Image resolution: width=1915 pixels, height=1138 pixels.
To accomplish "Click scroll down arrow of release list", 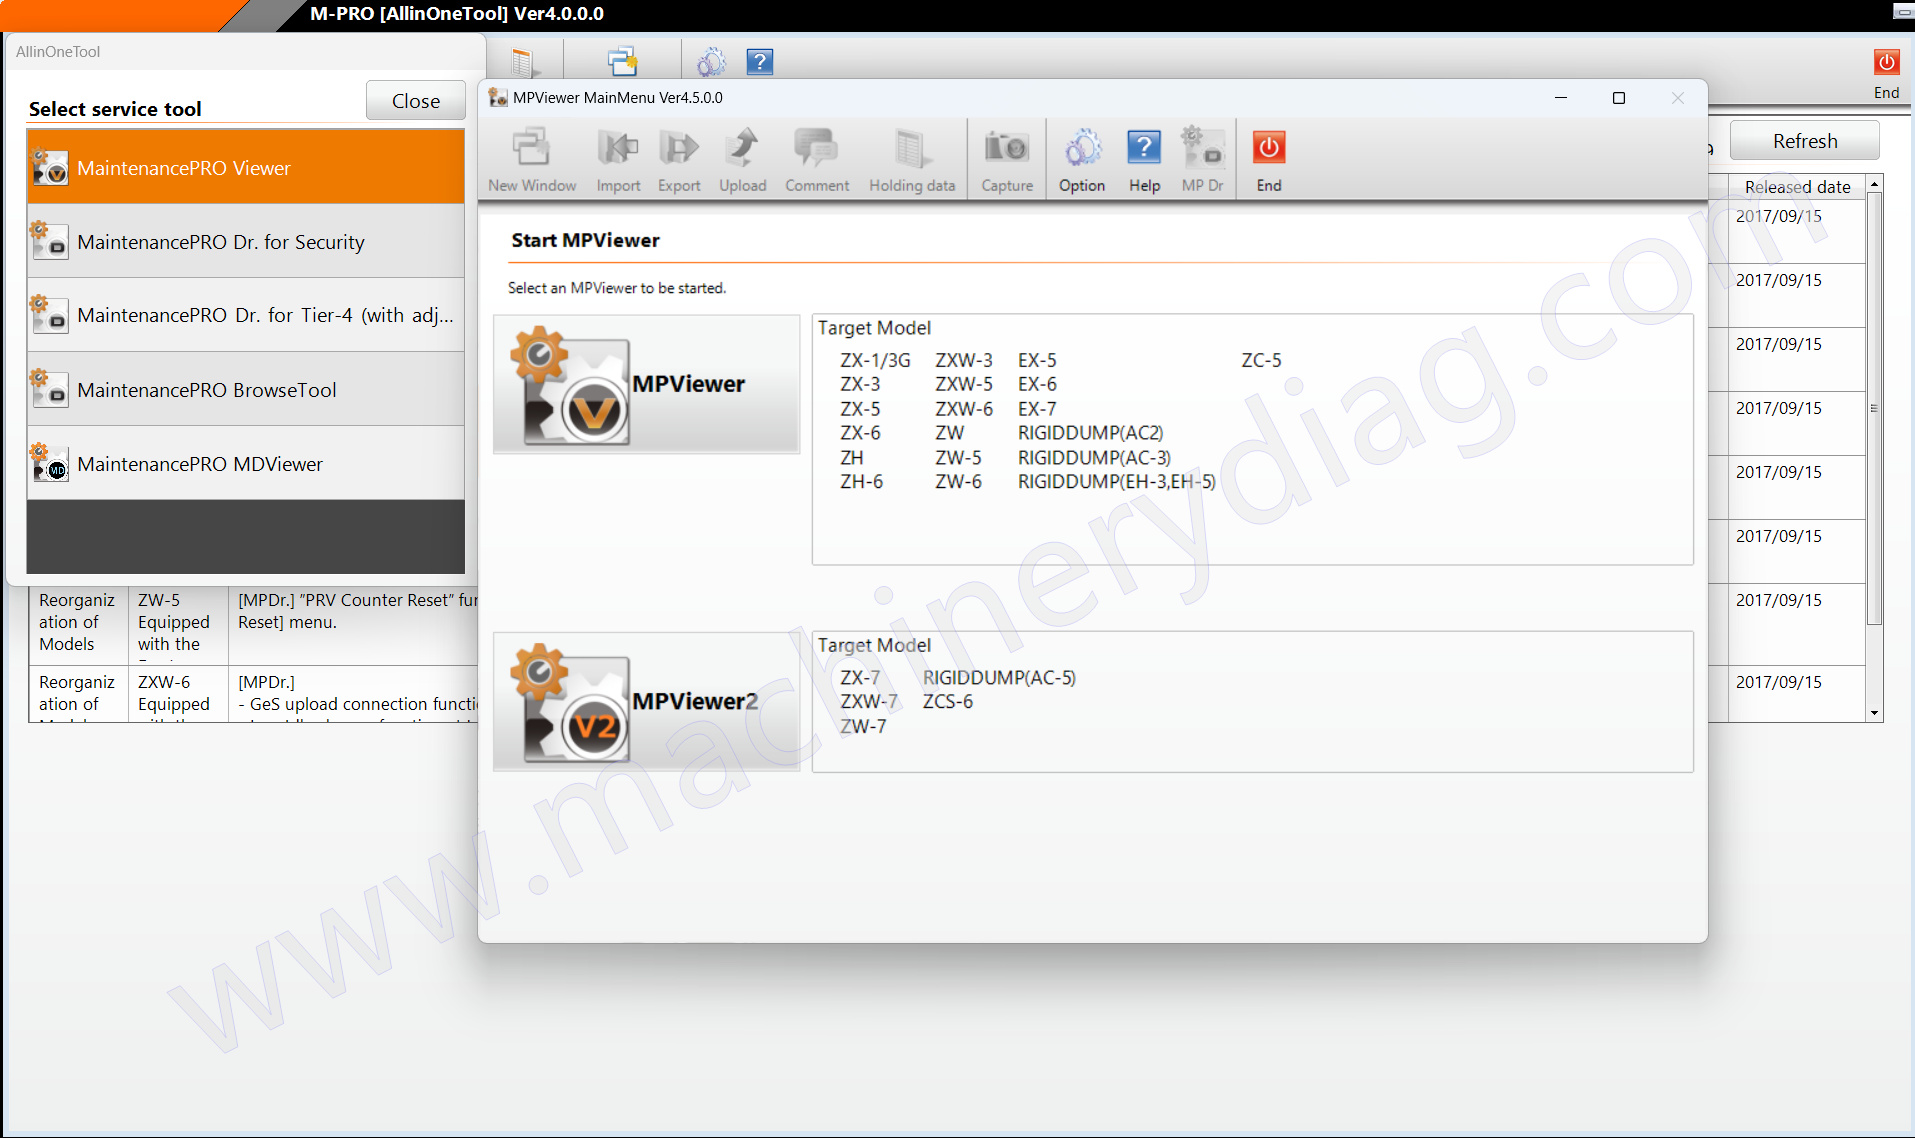I will click(x=1875, y=713).
